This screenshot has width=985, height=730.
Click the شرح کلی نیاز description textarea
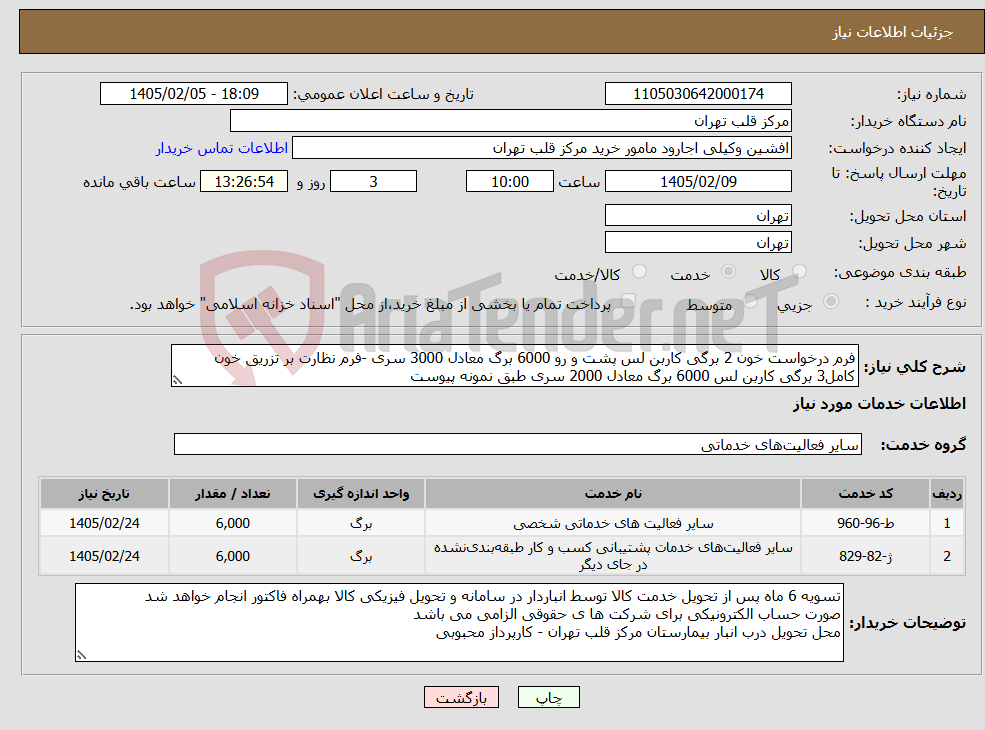point(514,366)
